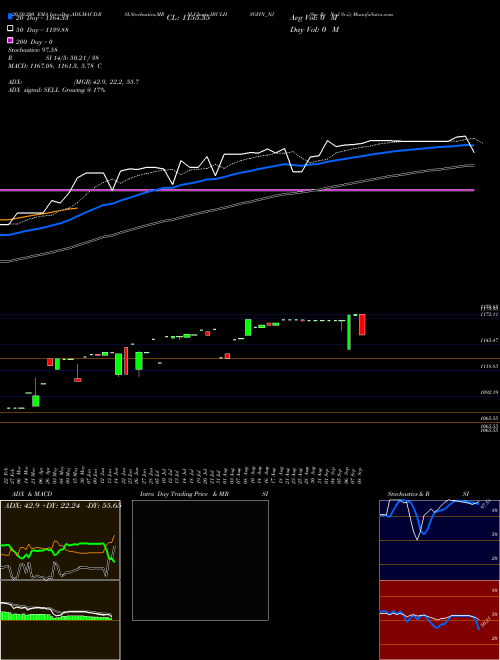Click the MACD values line
This screenshot has height=660, width=500.
[55, 66]
